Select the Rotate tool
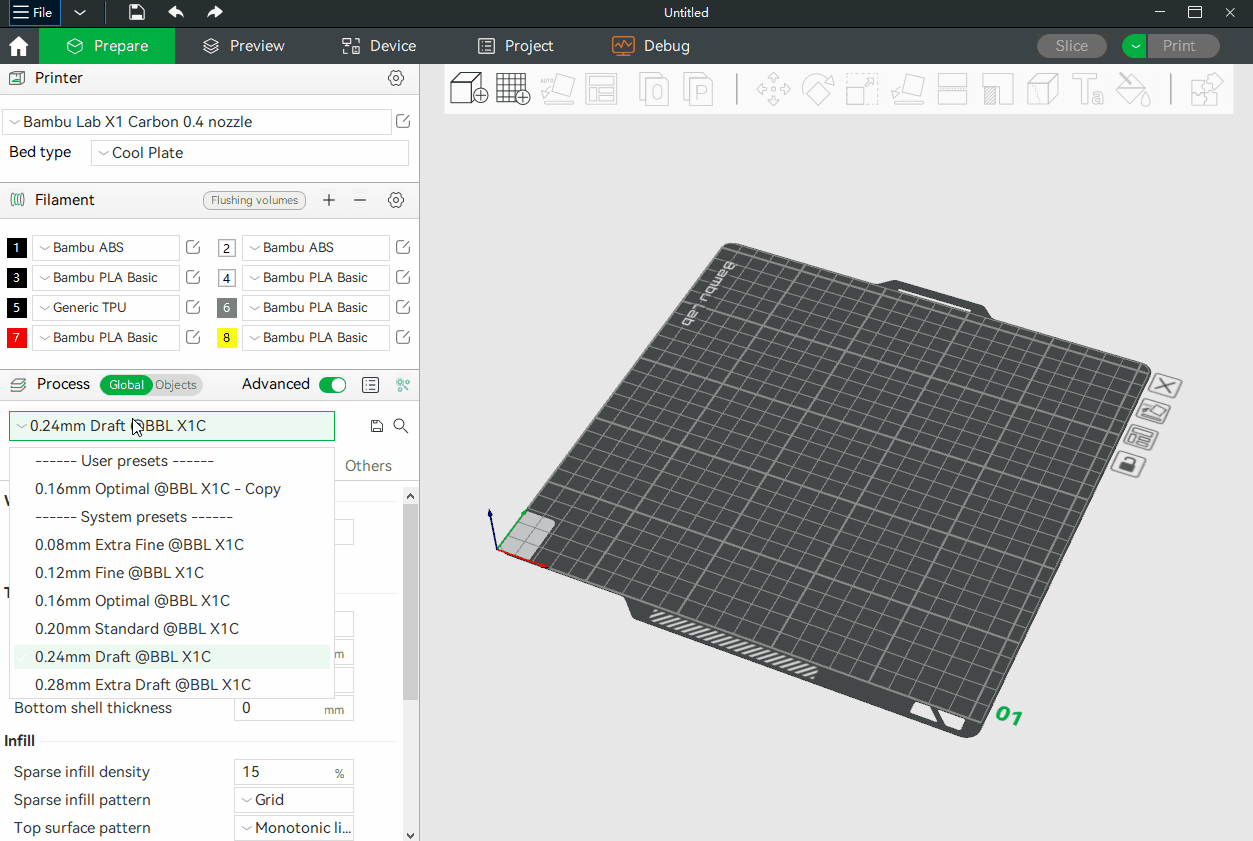This screenshot has height=841, width=1253. 818,89
